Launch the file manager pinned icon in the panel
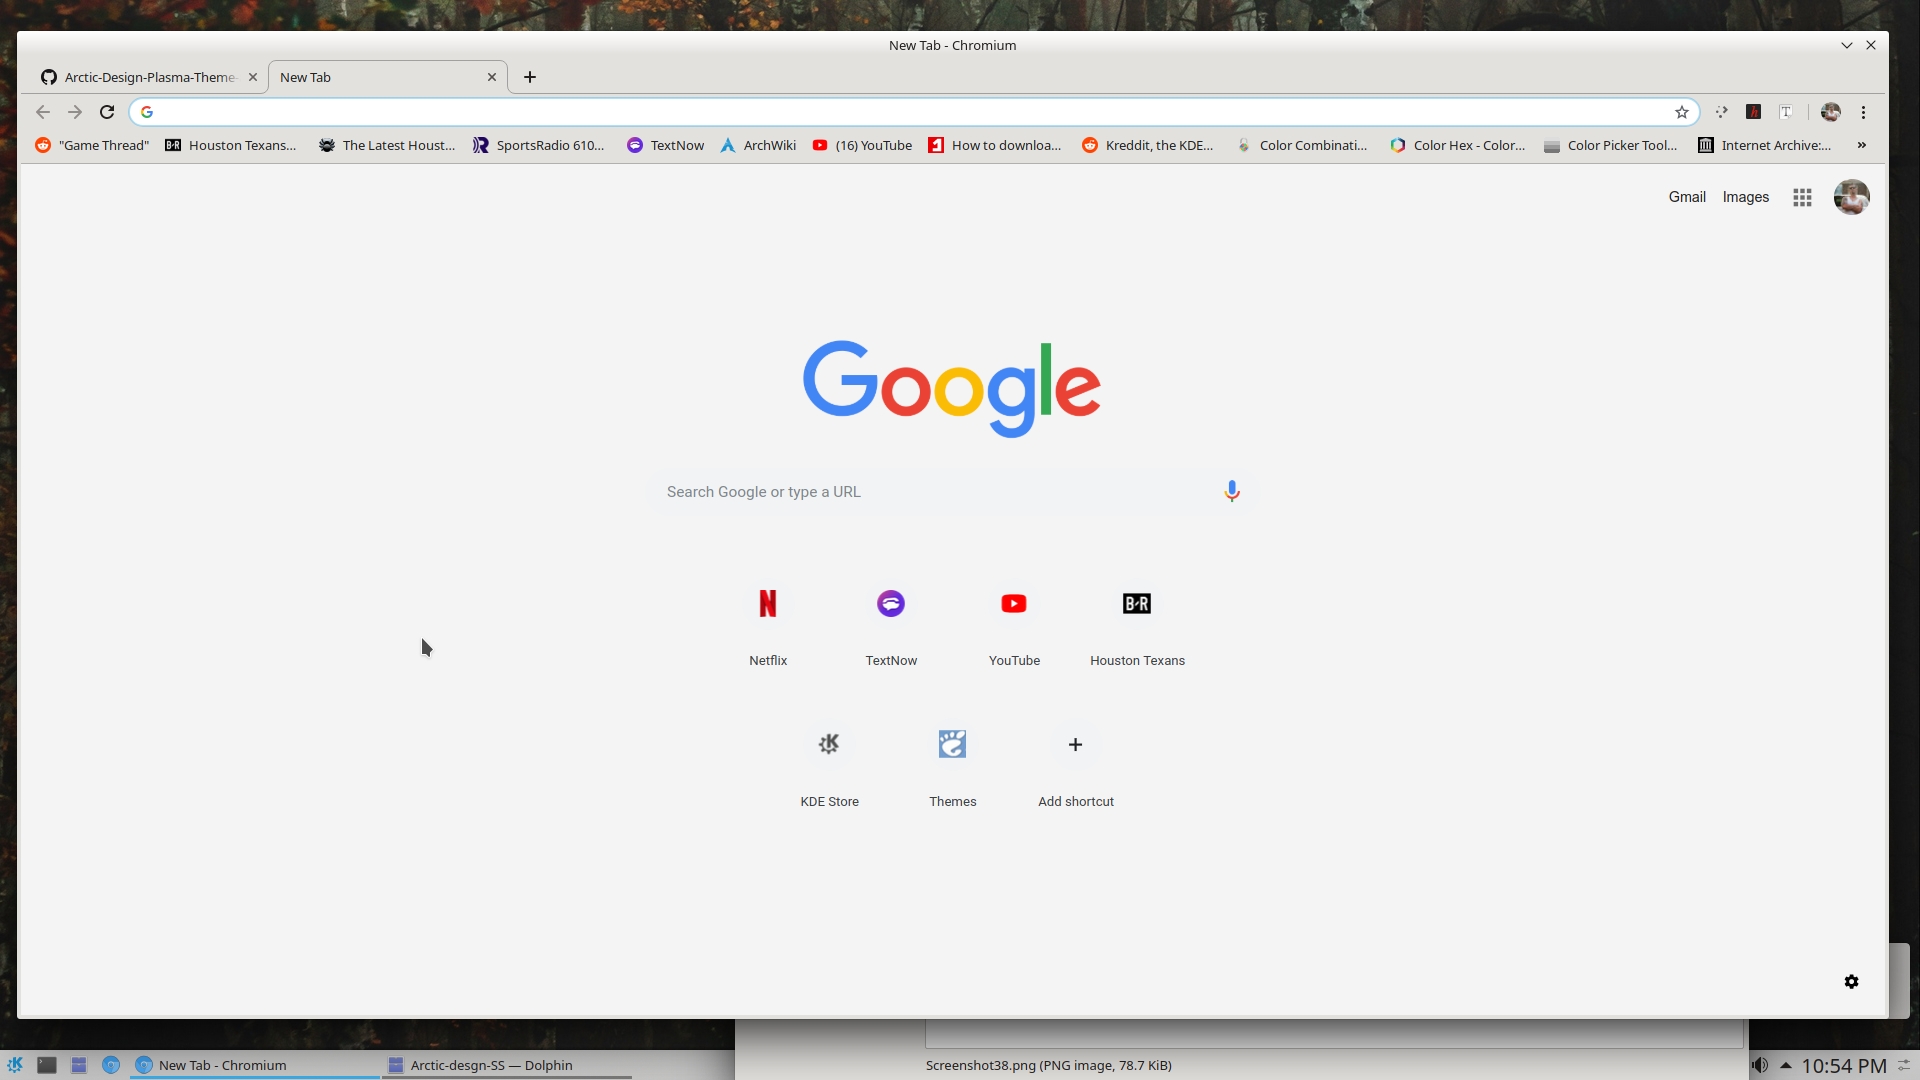Viewport: 1920px width, 1080px height. pos(79,1065)
